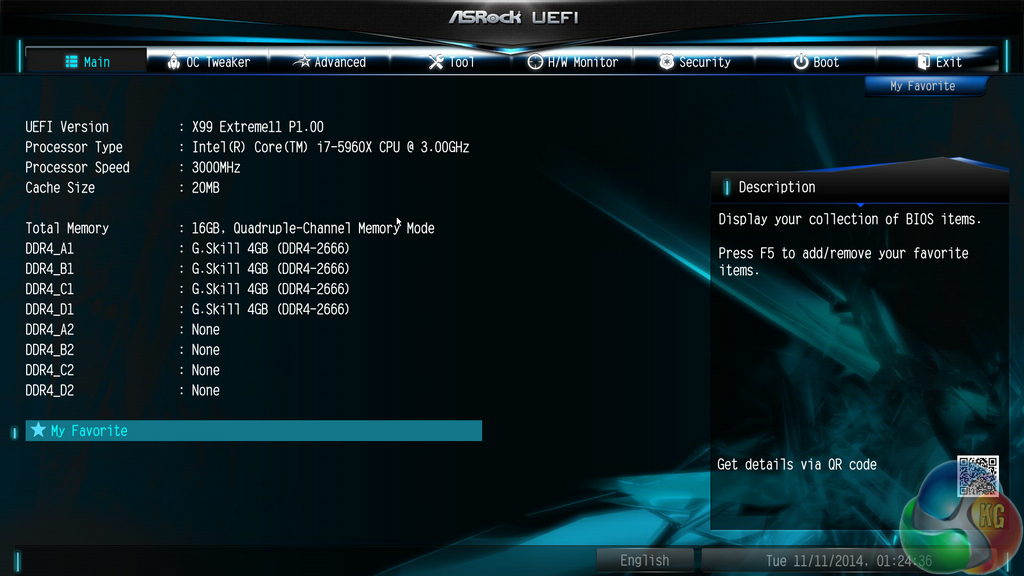Screen dimensions: 1024x576
Task: Click the H/W Monitor gauge icon
Action: [535, 61]
